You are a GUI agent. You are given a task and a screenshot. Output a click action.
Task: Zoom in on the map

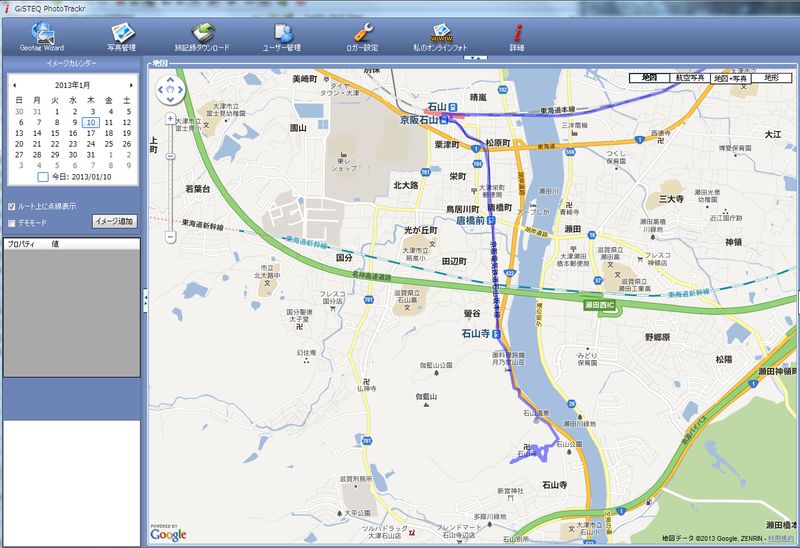click(170, 119)
